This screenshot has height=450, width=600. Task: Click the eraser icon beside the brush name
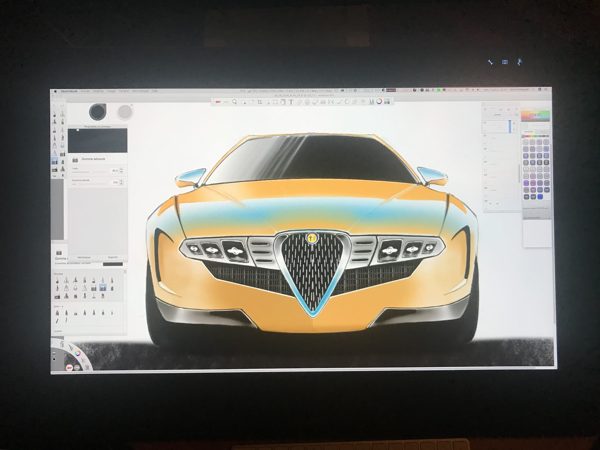(75, 159)
